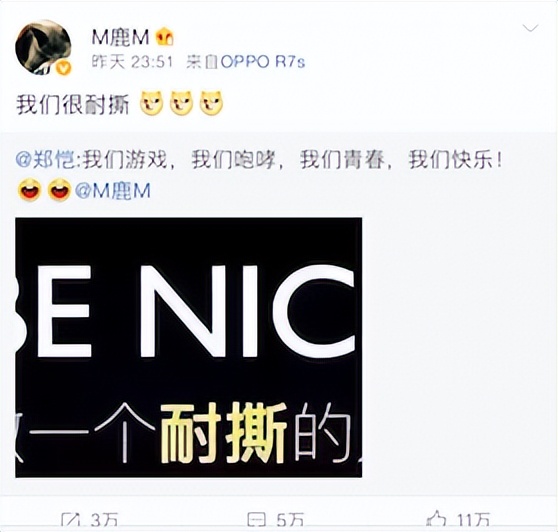Click the M鹿M username at the top
The height and width of the screenshot is (532, 558).
[x=120, y=37]
